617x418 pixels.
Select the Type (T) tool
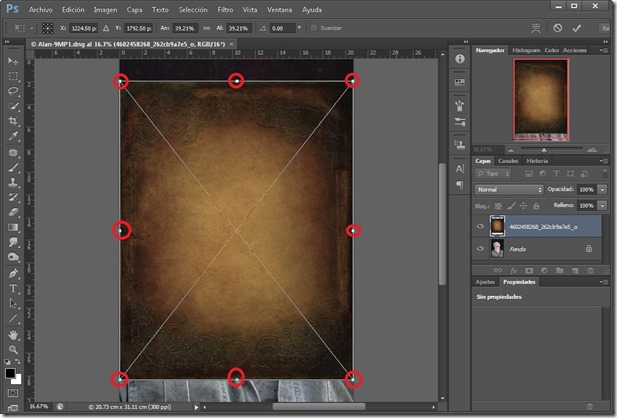click(14, 288)
